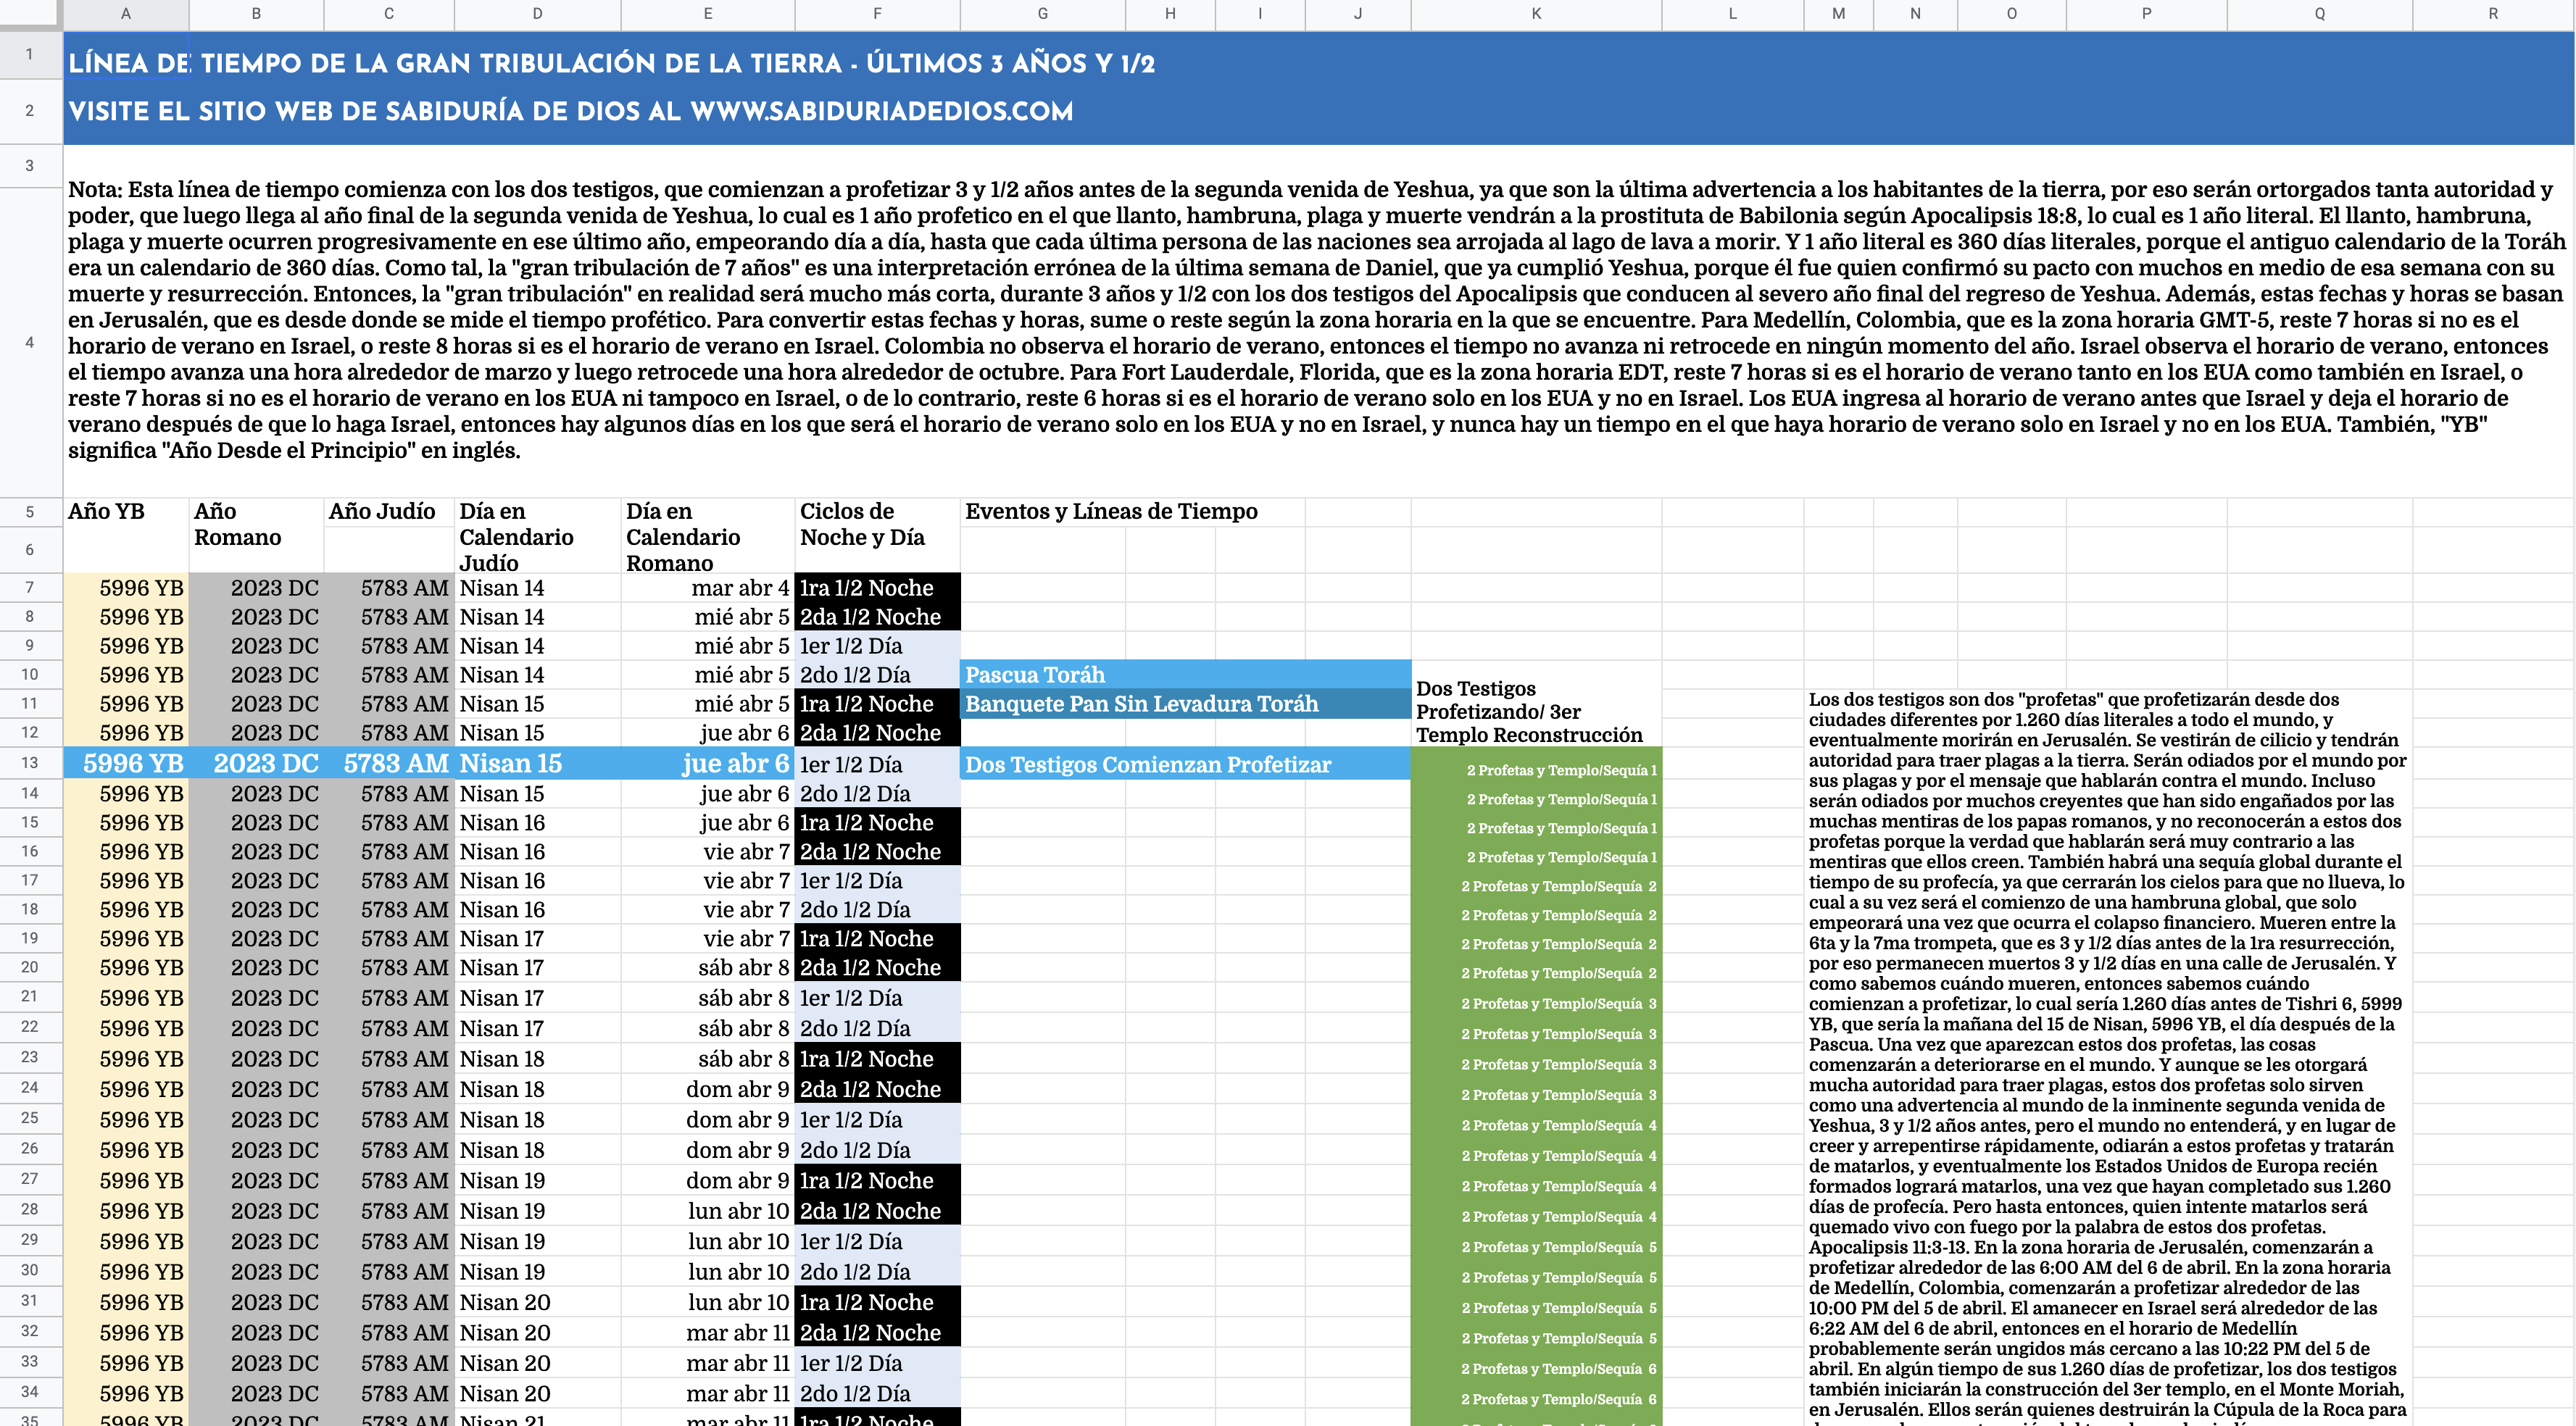Viewport: 2576px width, 1426px height.
Task: Select column F header
Action: point(877,14)
